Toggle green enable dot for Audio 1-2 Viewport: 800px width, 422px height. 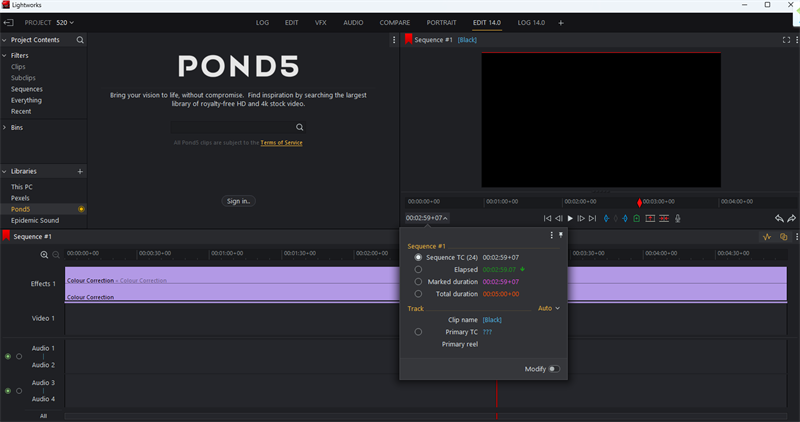(8, 356)
